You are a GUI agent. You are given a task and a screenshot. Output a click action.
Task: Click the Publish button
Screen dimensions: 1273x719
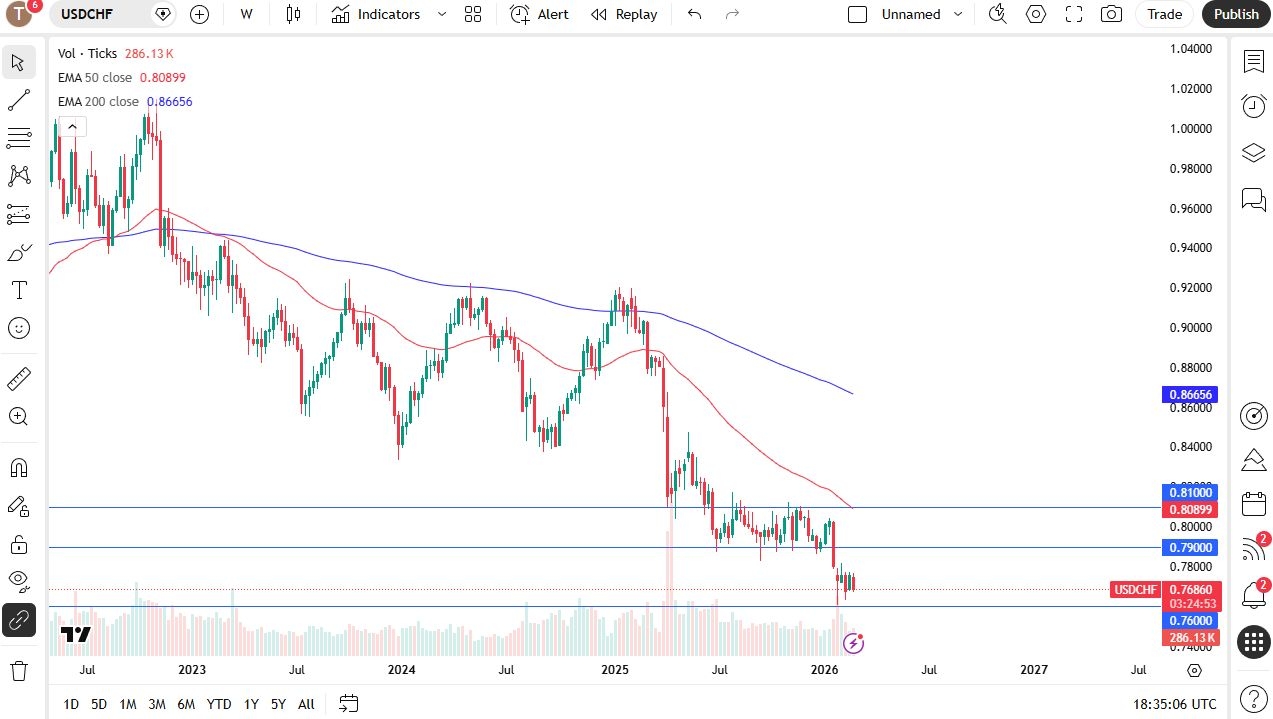(x=1236, y=14)
